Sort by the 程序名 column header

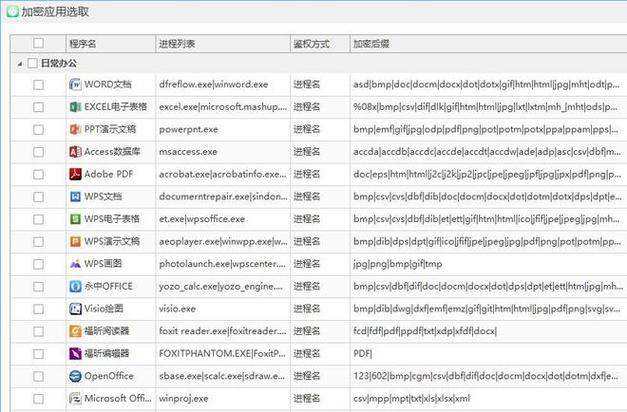click(x=111, y=43)
